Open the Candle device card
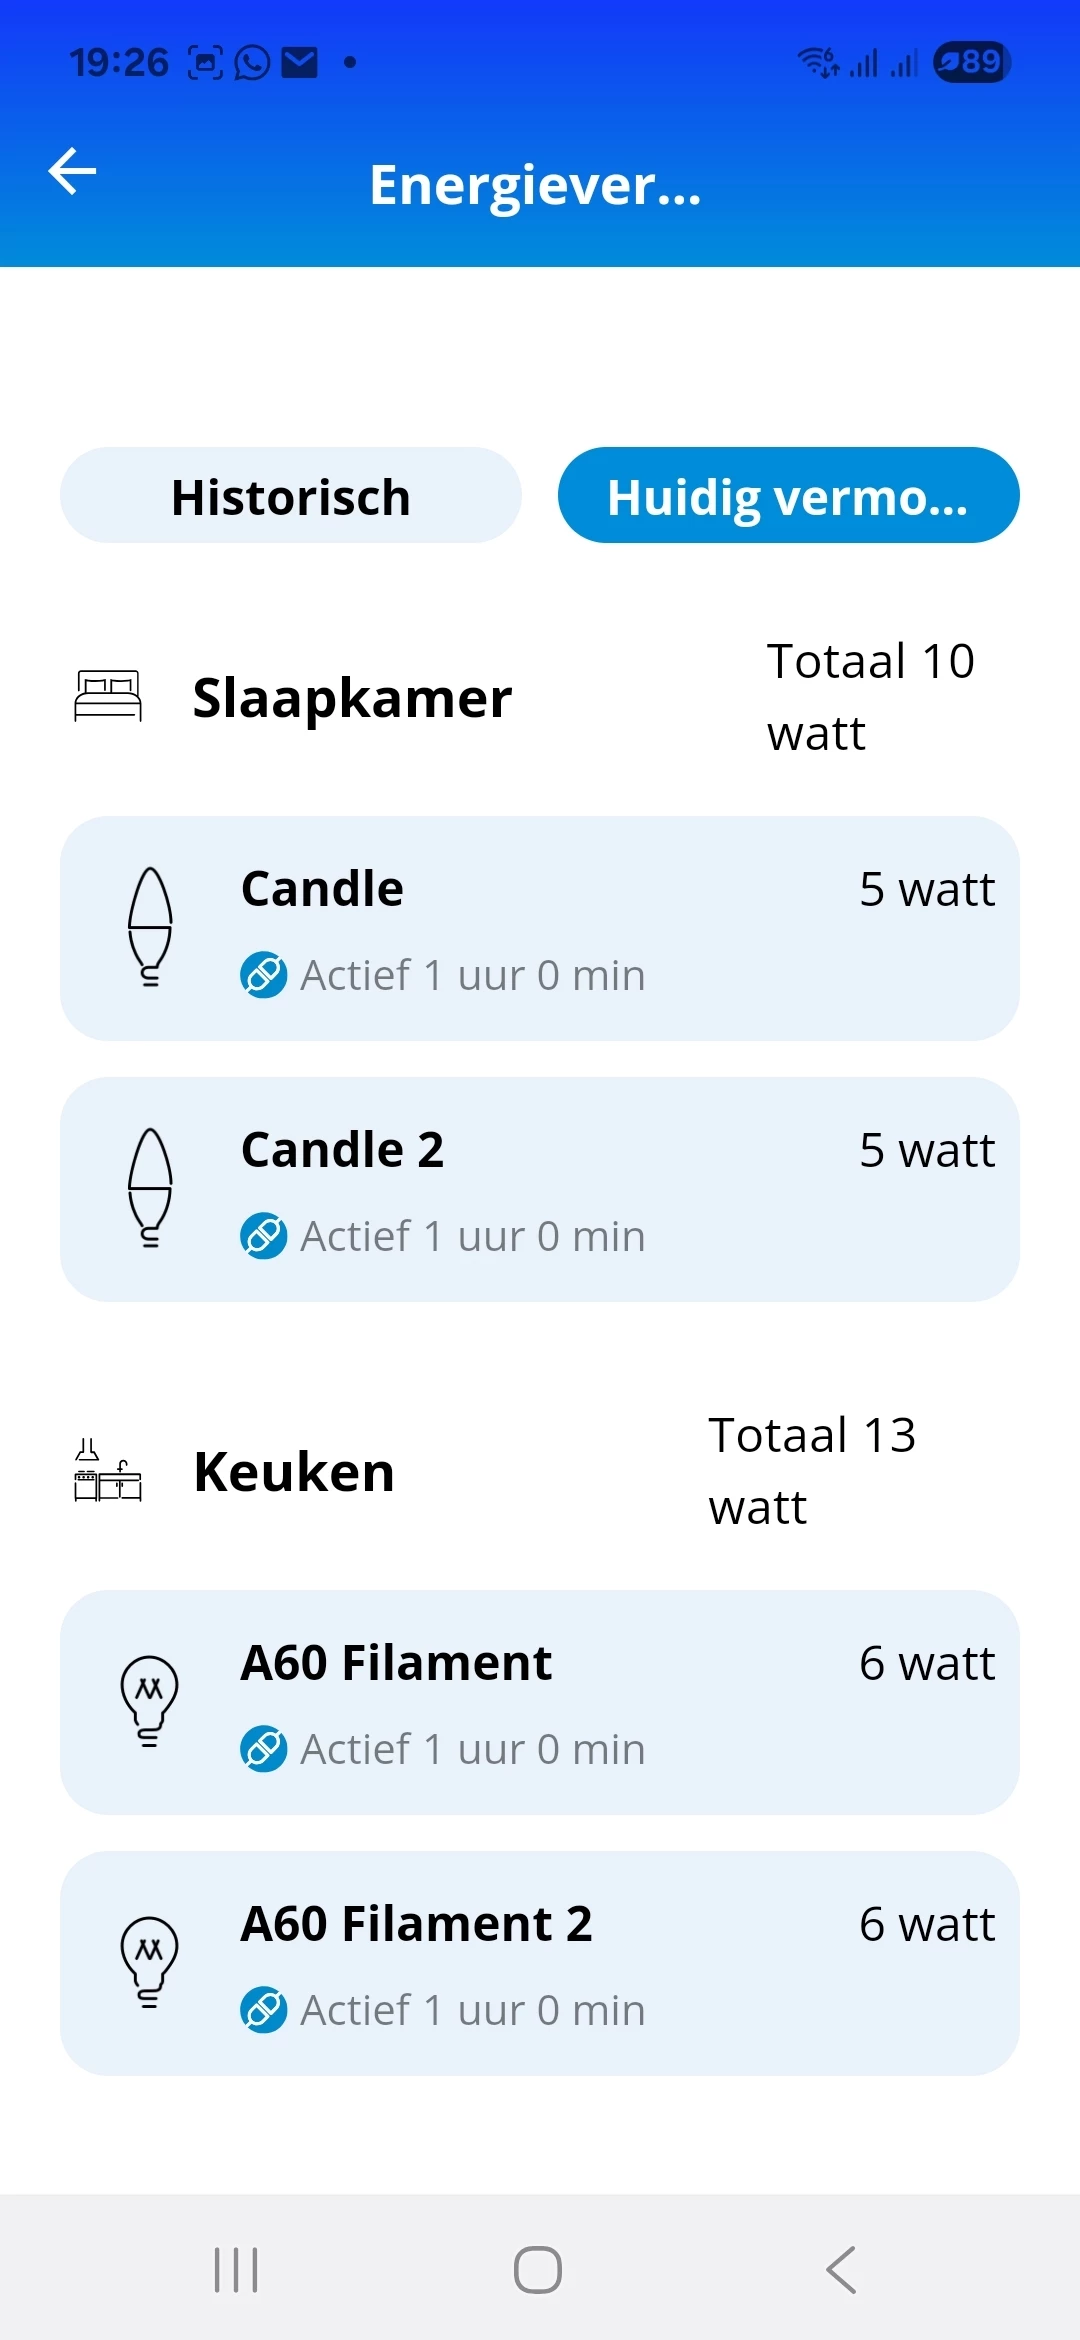Screen dimensions: 1080x2340 pyautogui.click(x=540, y=928)
